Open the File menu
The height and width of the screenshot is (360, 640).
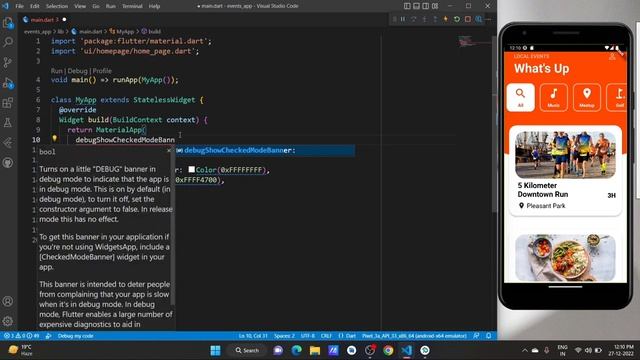pos(19,6)
